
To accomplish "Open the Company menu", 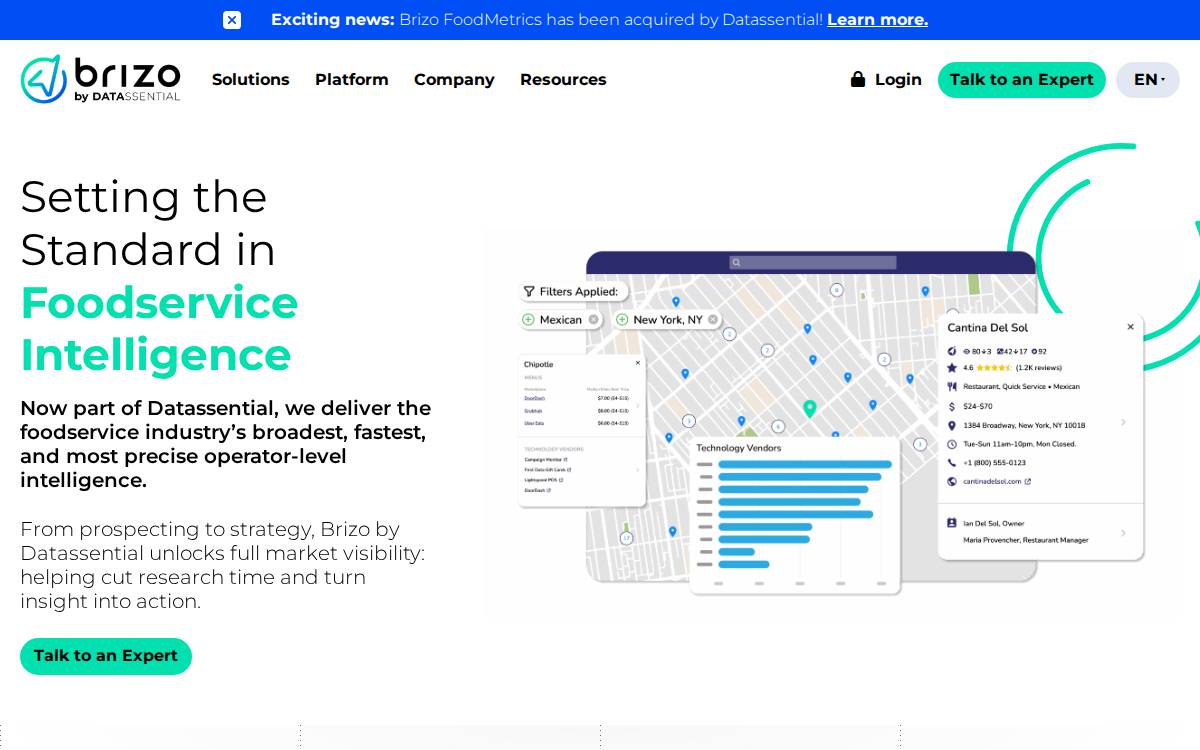I will (x=454, y=79).
